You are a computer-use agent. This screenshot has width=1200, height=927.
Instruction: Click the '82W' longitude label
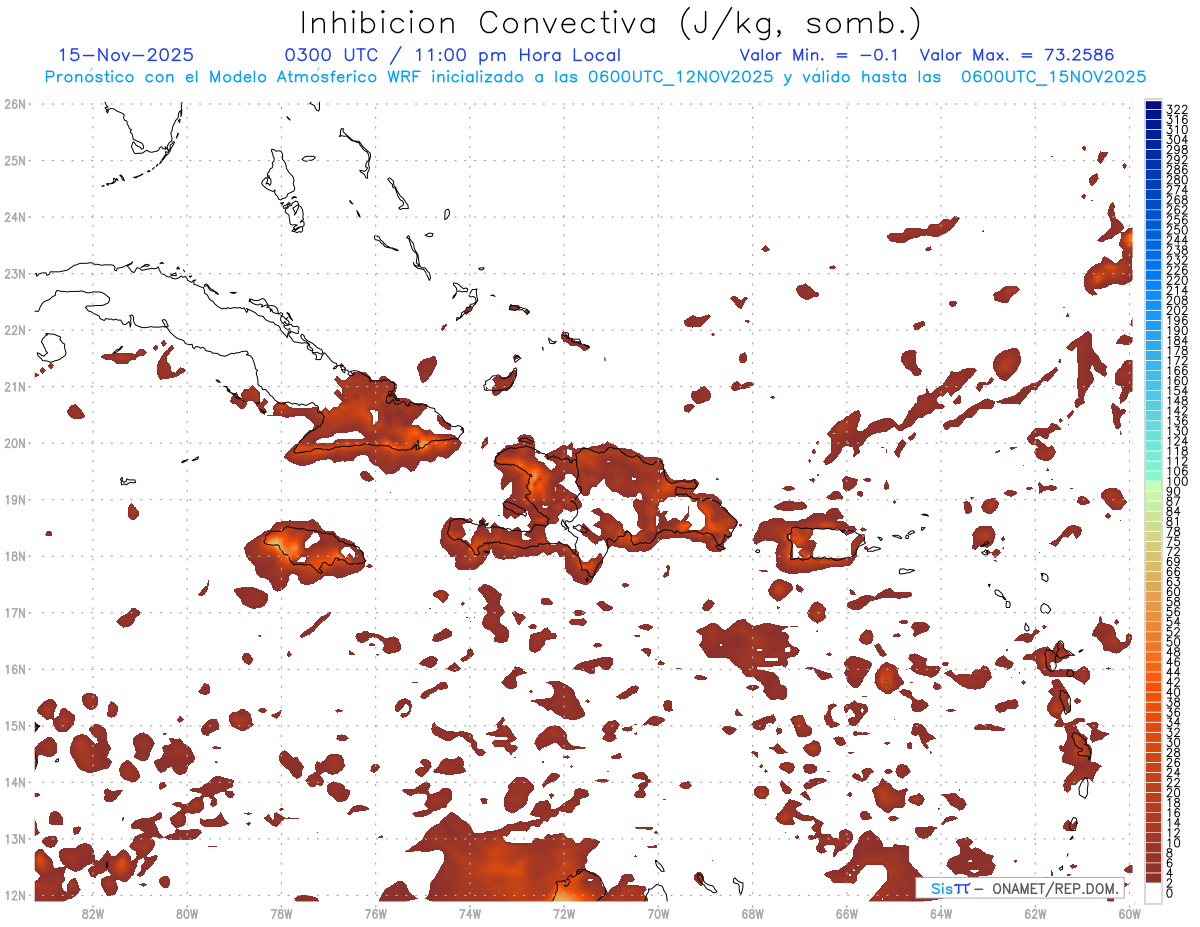(92, 913)
